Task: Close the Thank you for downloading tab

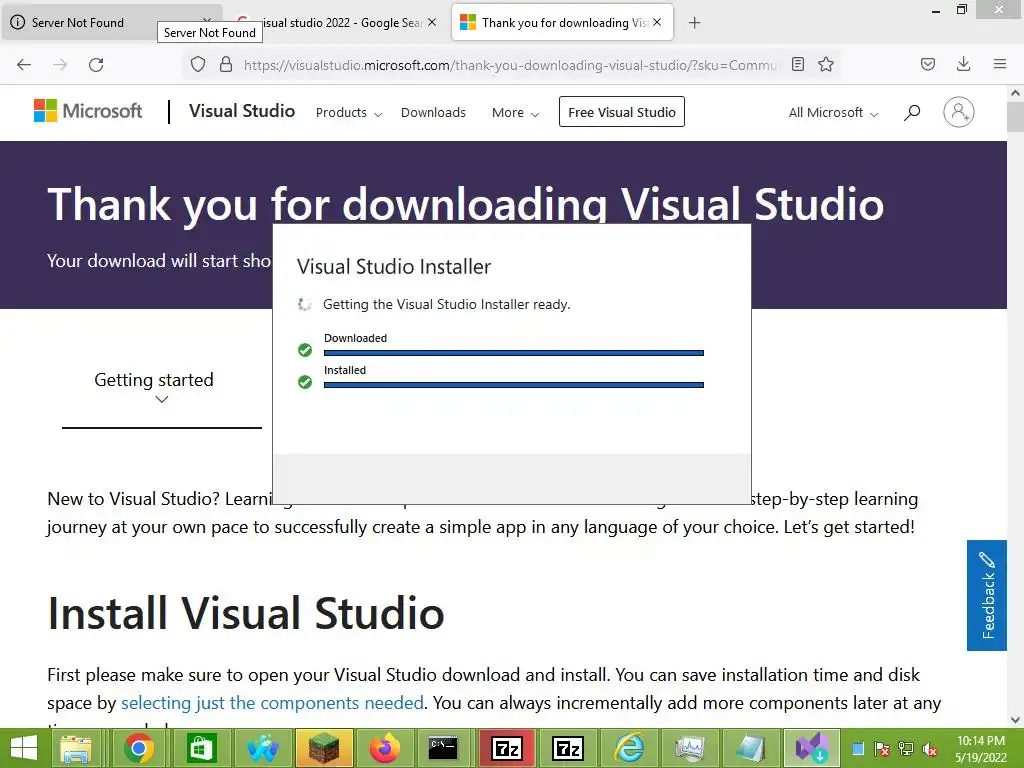Action: point(657,22)
